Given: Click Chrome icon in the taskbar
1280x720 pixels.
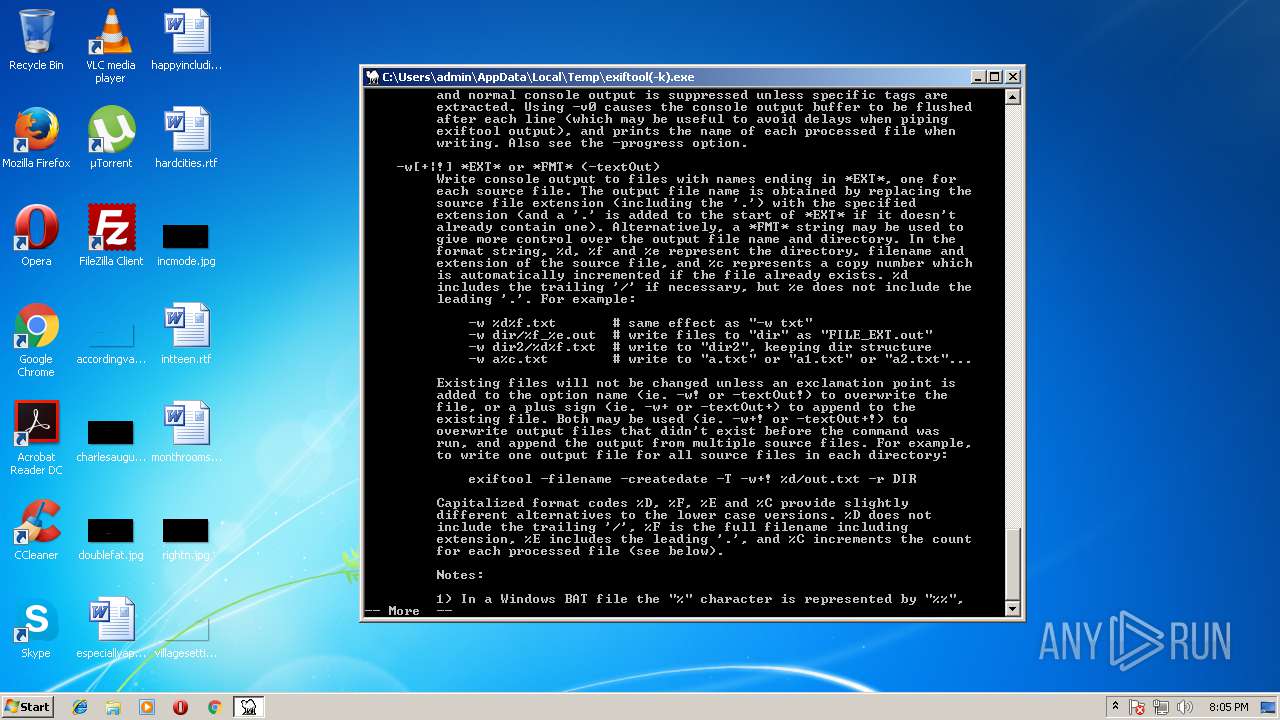Looking at the screenshot, I should [214, 707].
